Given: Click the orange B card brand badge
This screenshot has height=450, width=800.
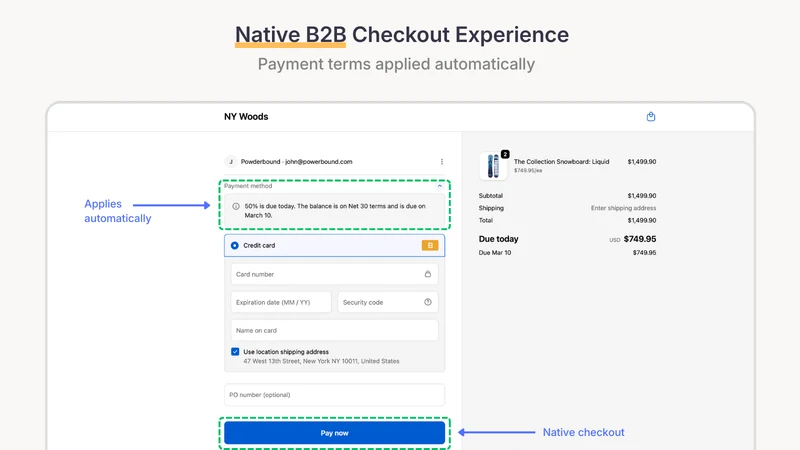Looking at the screenshot, I should (x=430, y=245).
